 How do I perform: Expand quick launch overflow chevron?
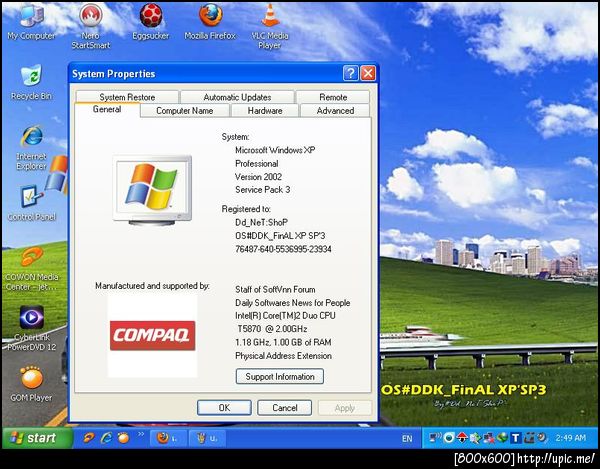(141, 434)
